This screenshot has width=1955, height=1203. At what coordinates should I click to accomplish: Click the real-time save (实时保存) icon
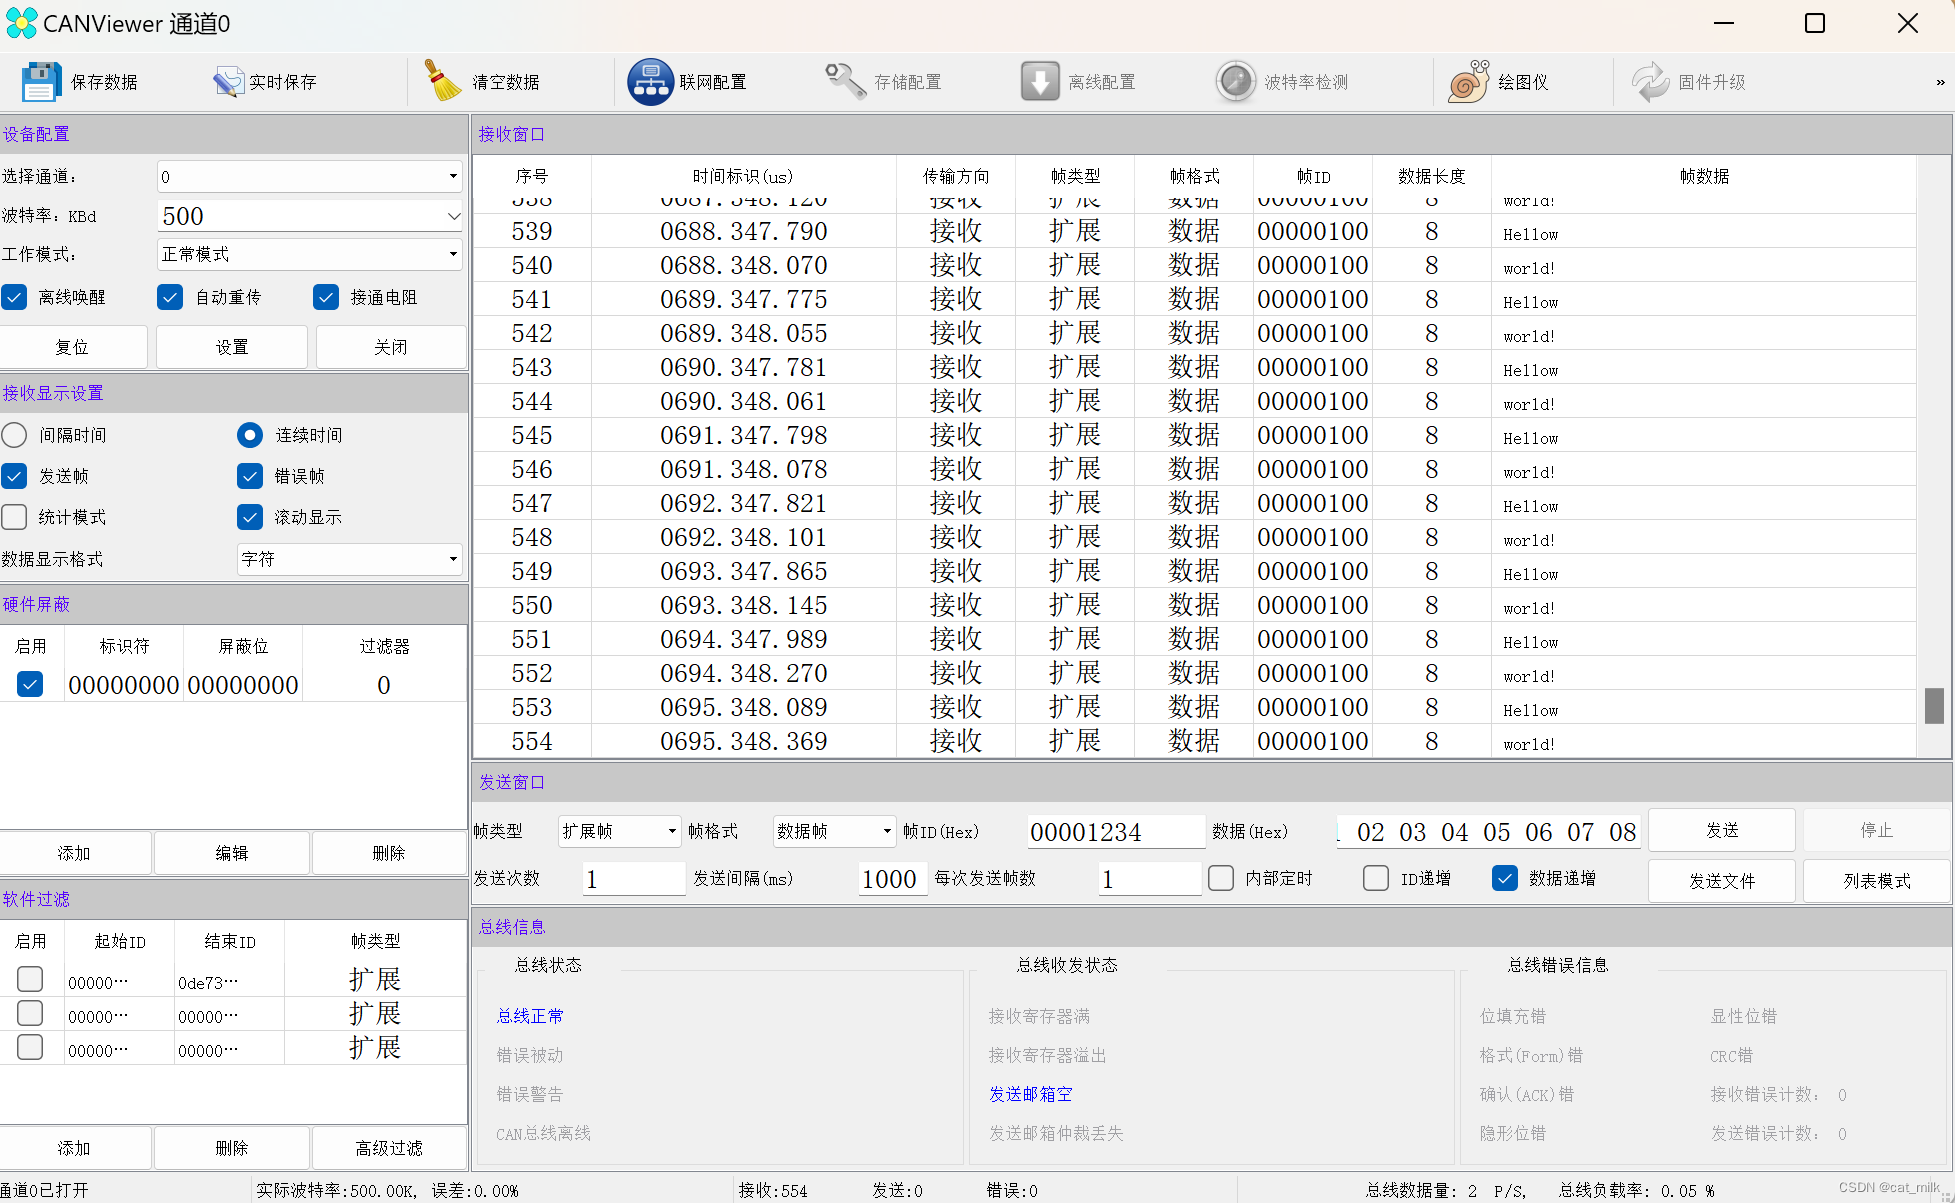click(x=228, y=82)
